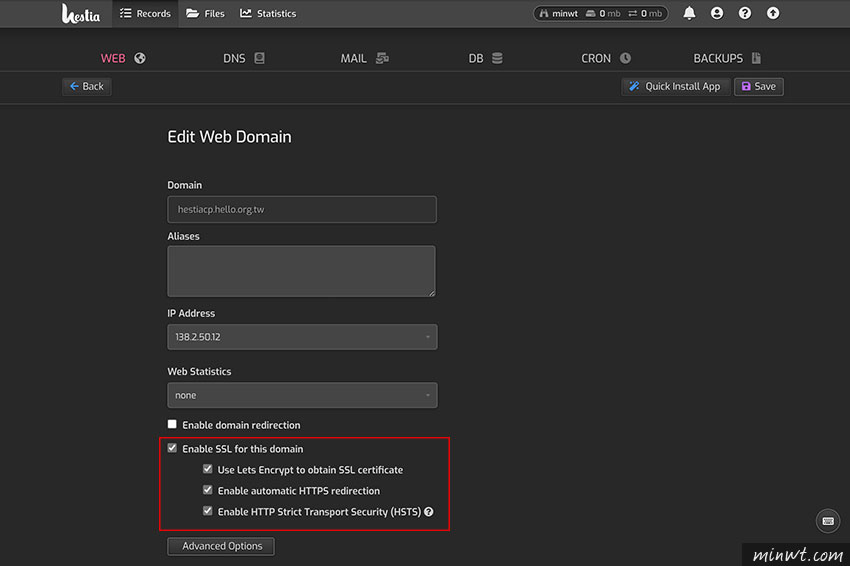This screenshot has height=566, width=850.
Task: Click the minwt user statistics badge
Action: (x=601, y=14)
